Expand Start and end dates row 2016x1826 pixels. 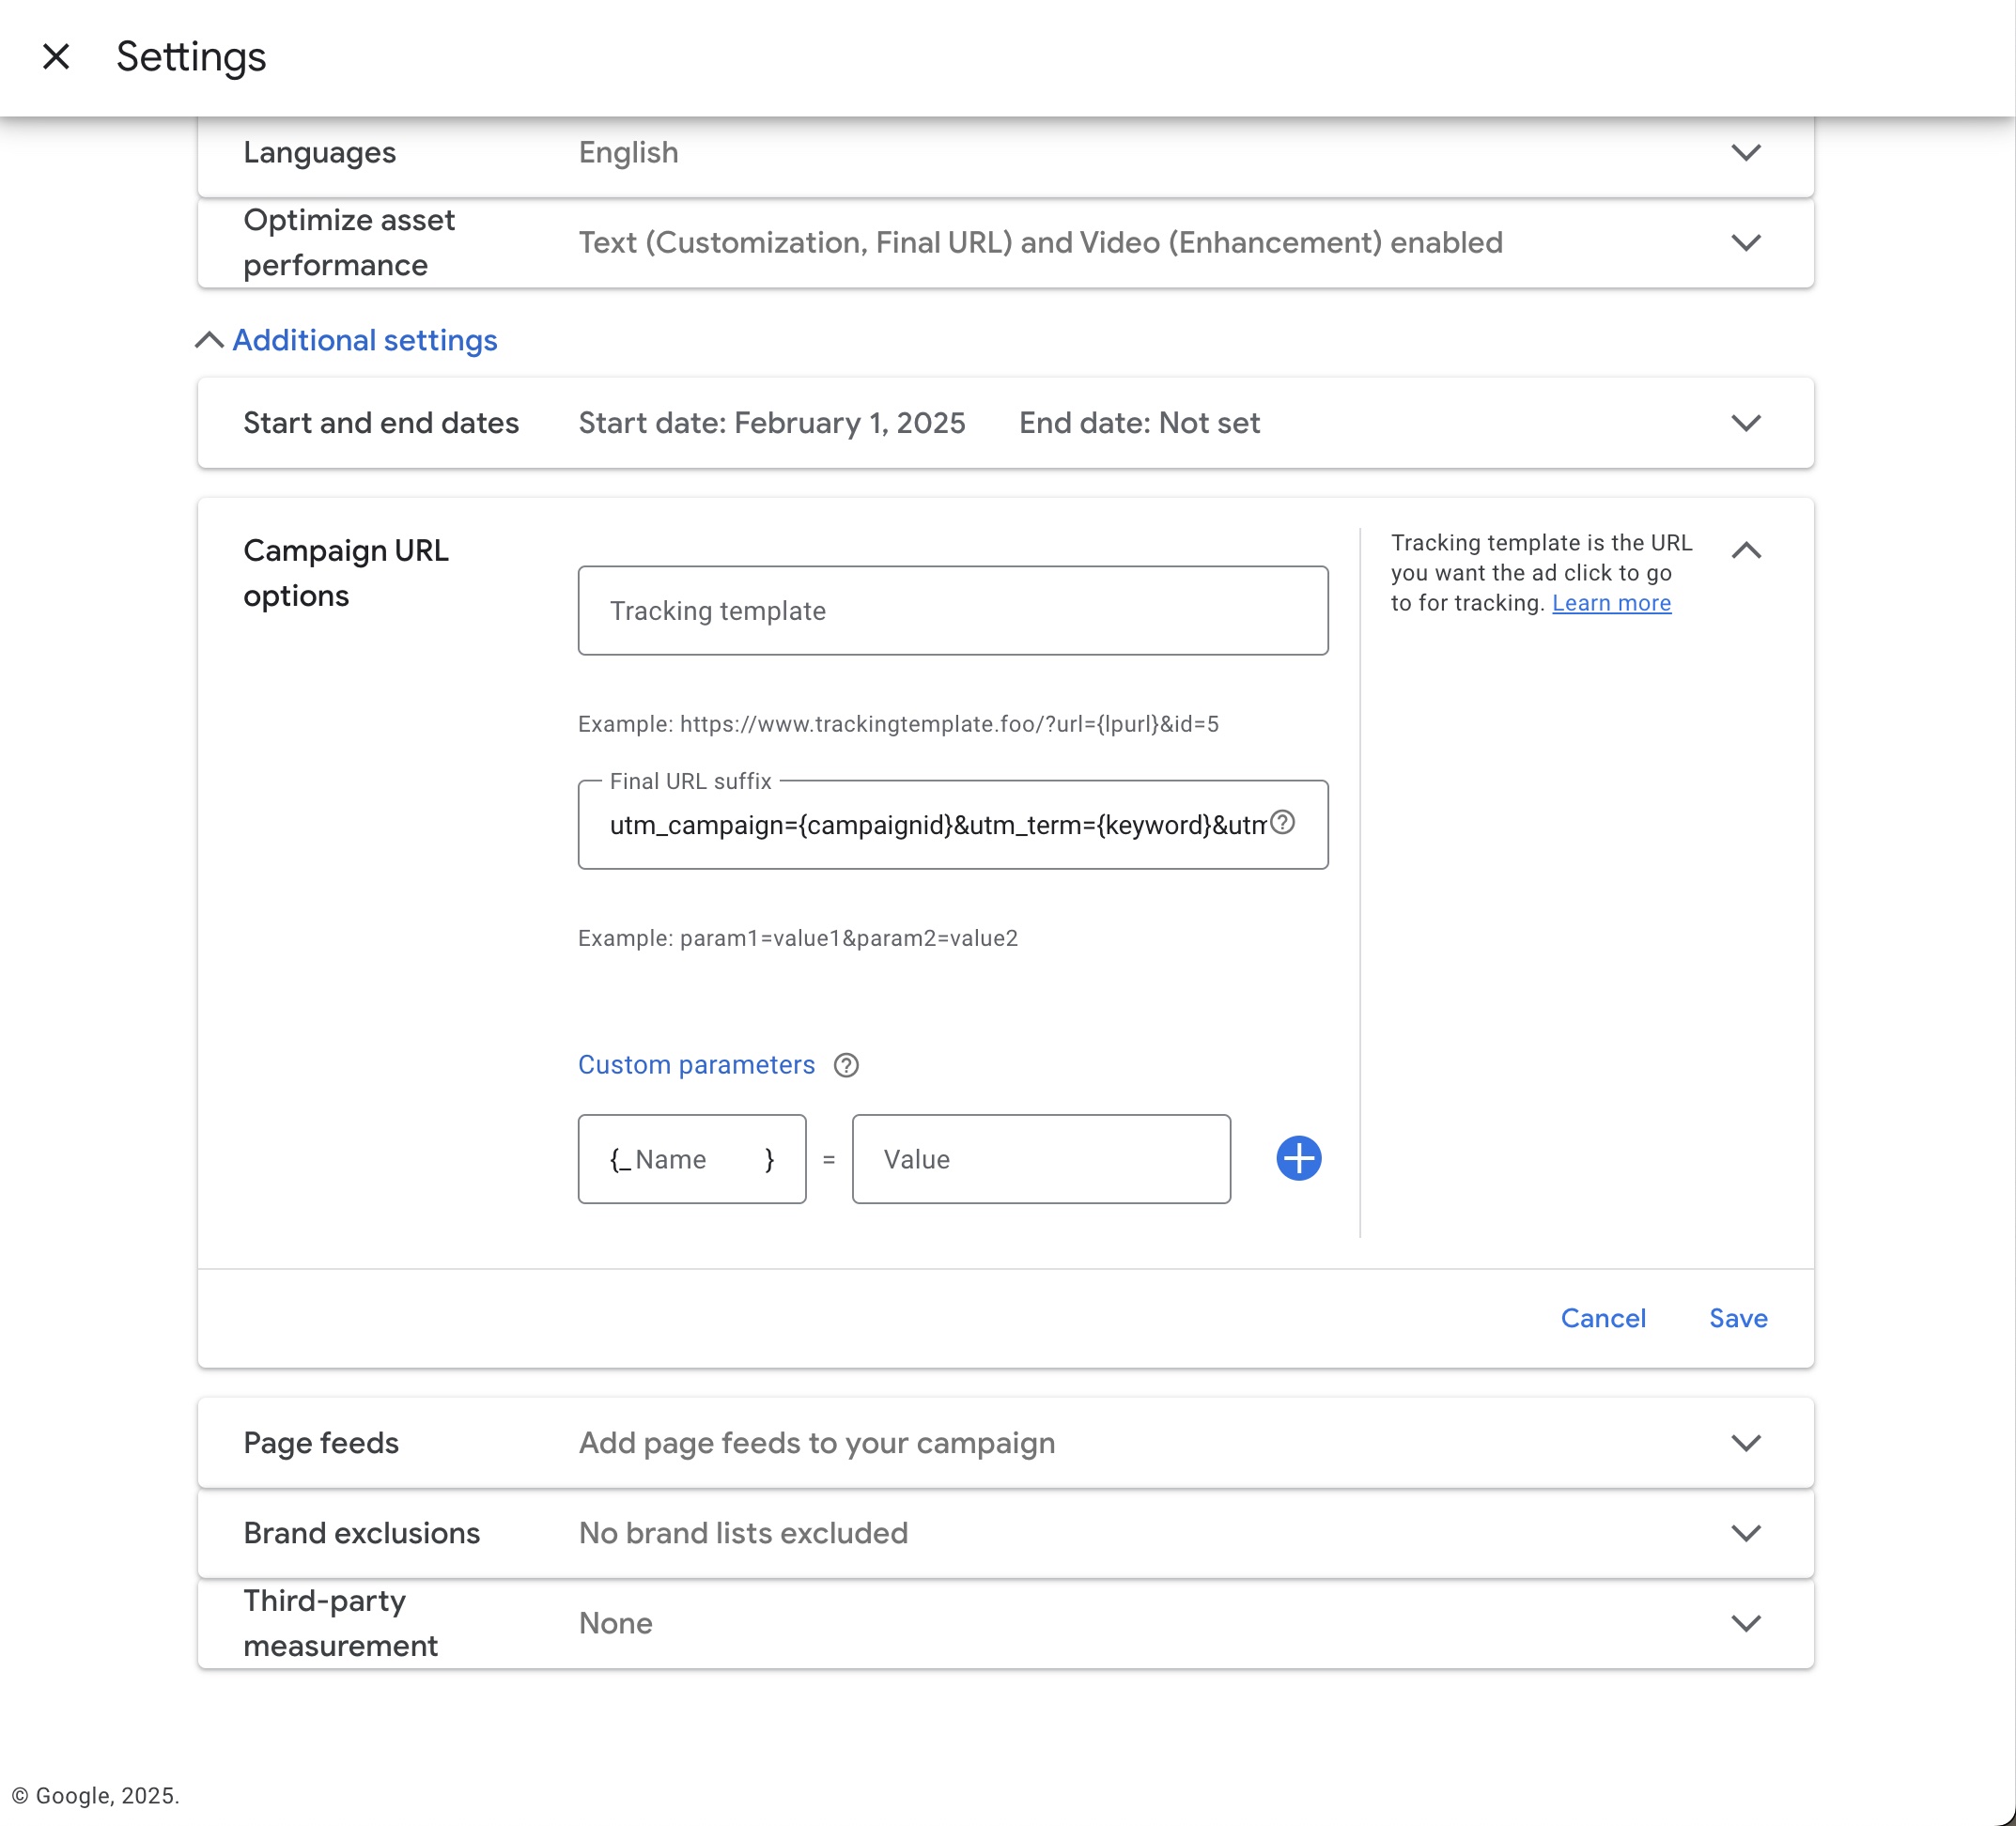(x=1745, y=422)
